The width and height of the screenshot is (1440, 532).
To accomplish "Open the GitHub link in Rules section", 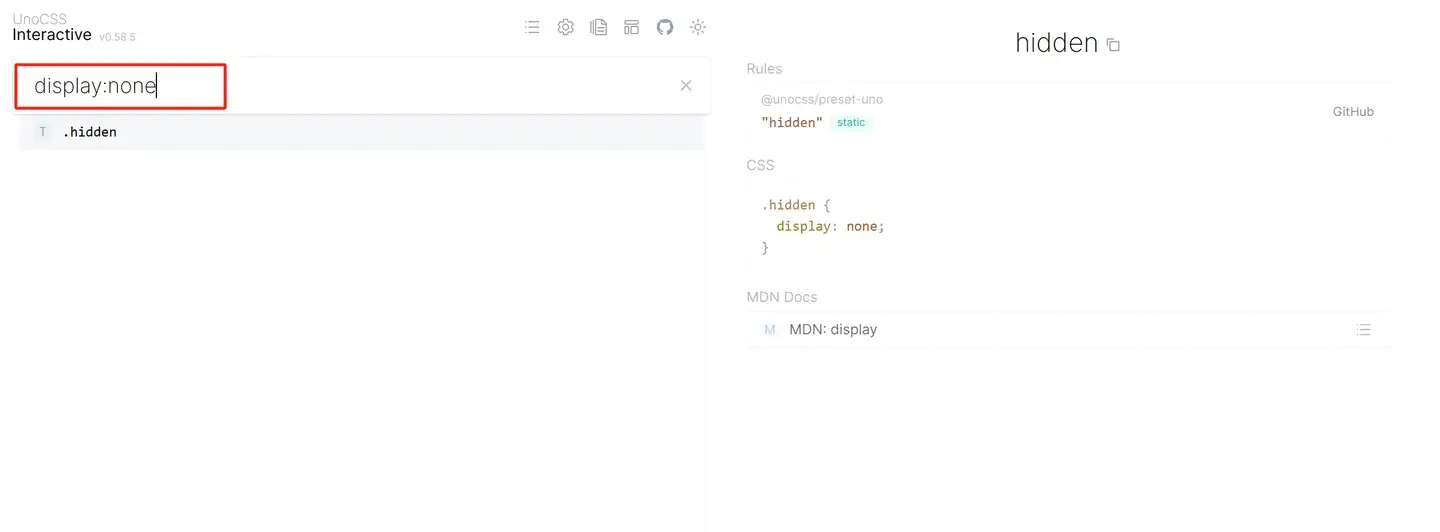I will [x=1352, y=112].
